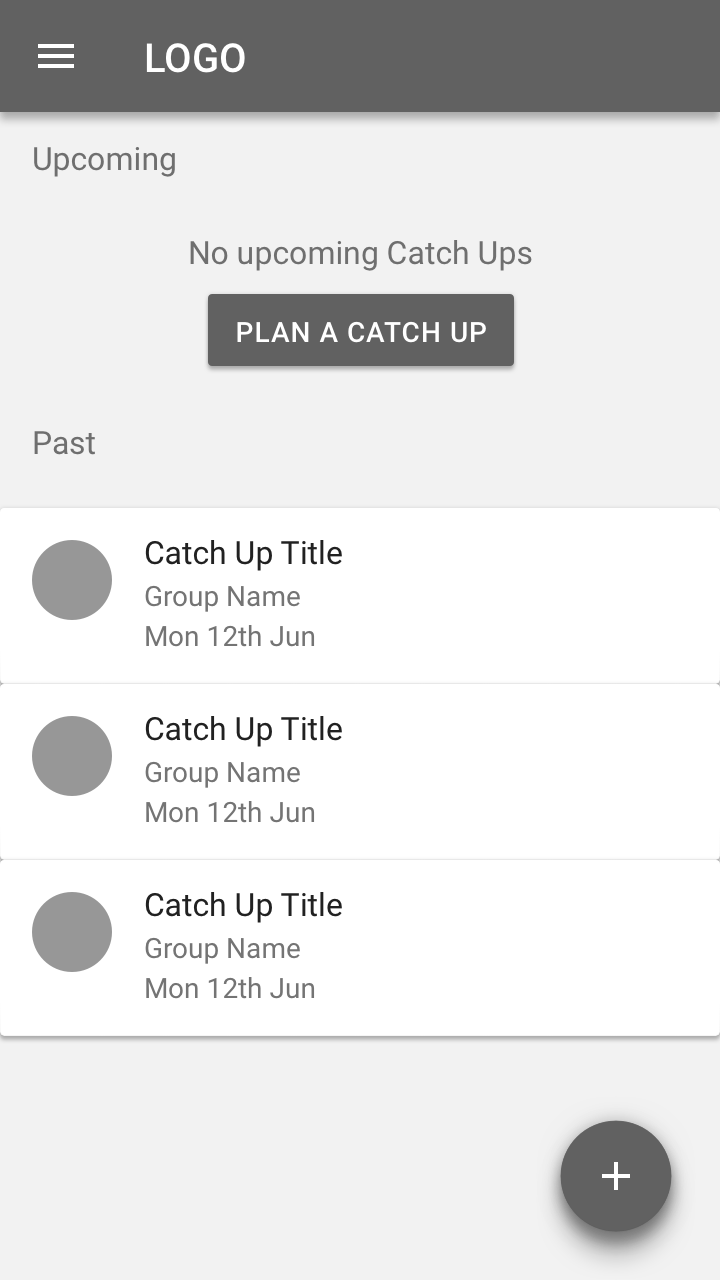Click the No upcoming Catch Ups message

tap(360, 253)
